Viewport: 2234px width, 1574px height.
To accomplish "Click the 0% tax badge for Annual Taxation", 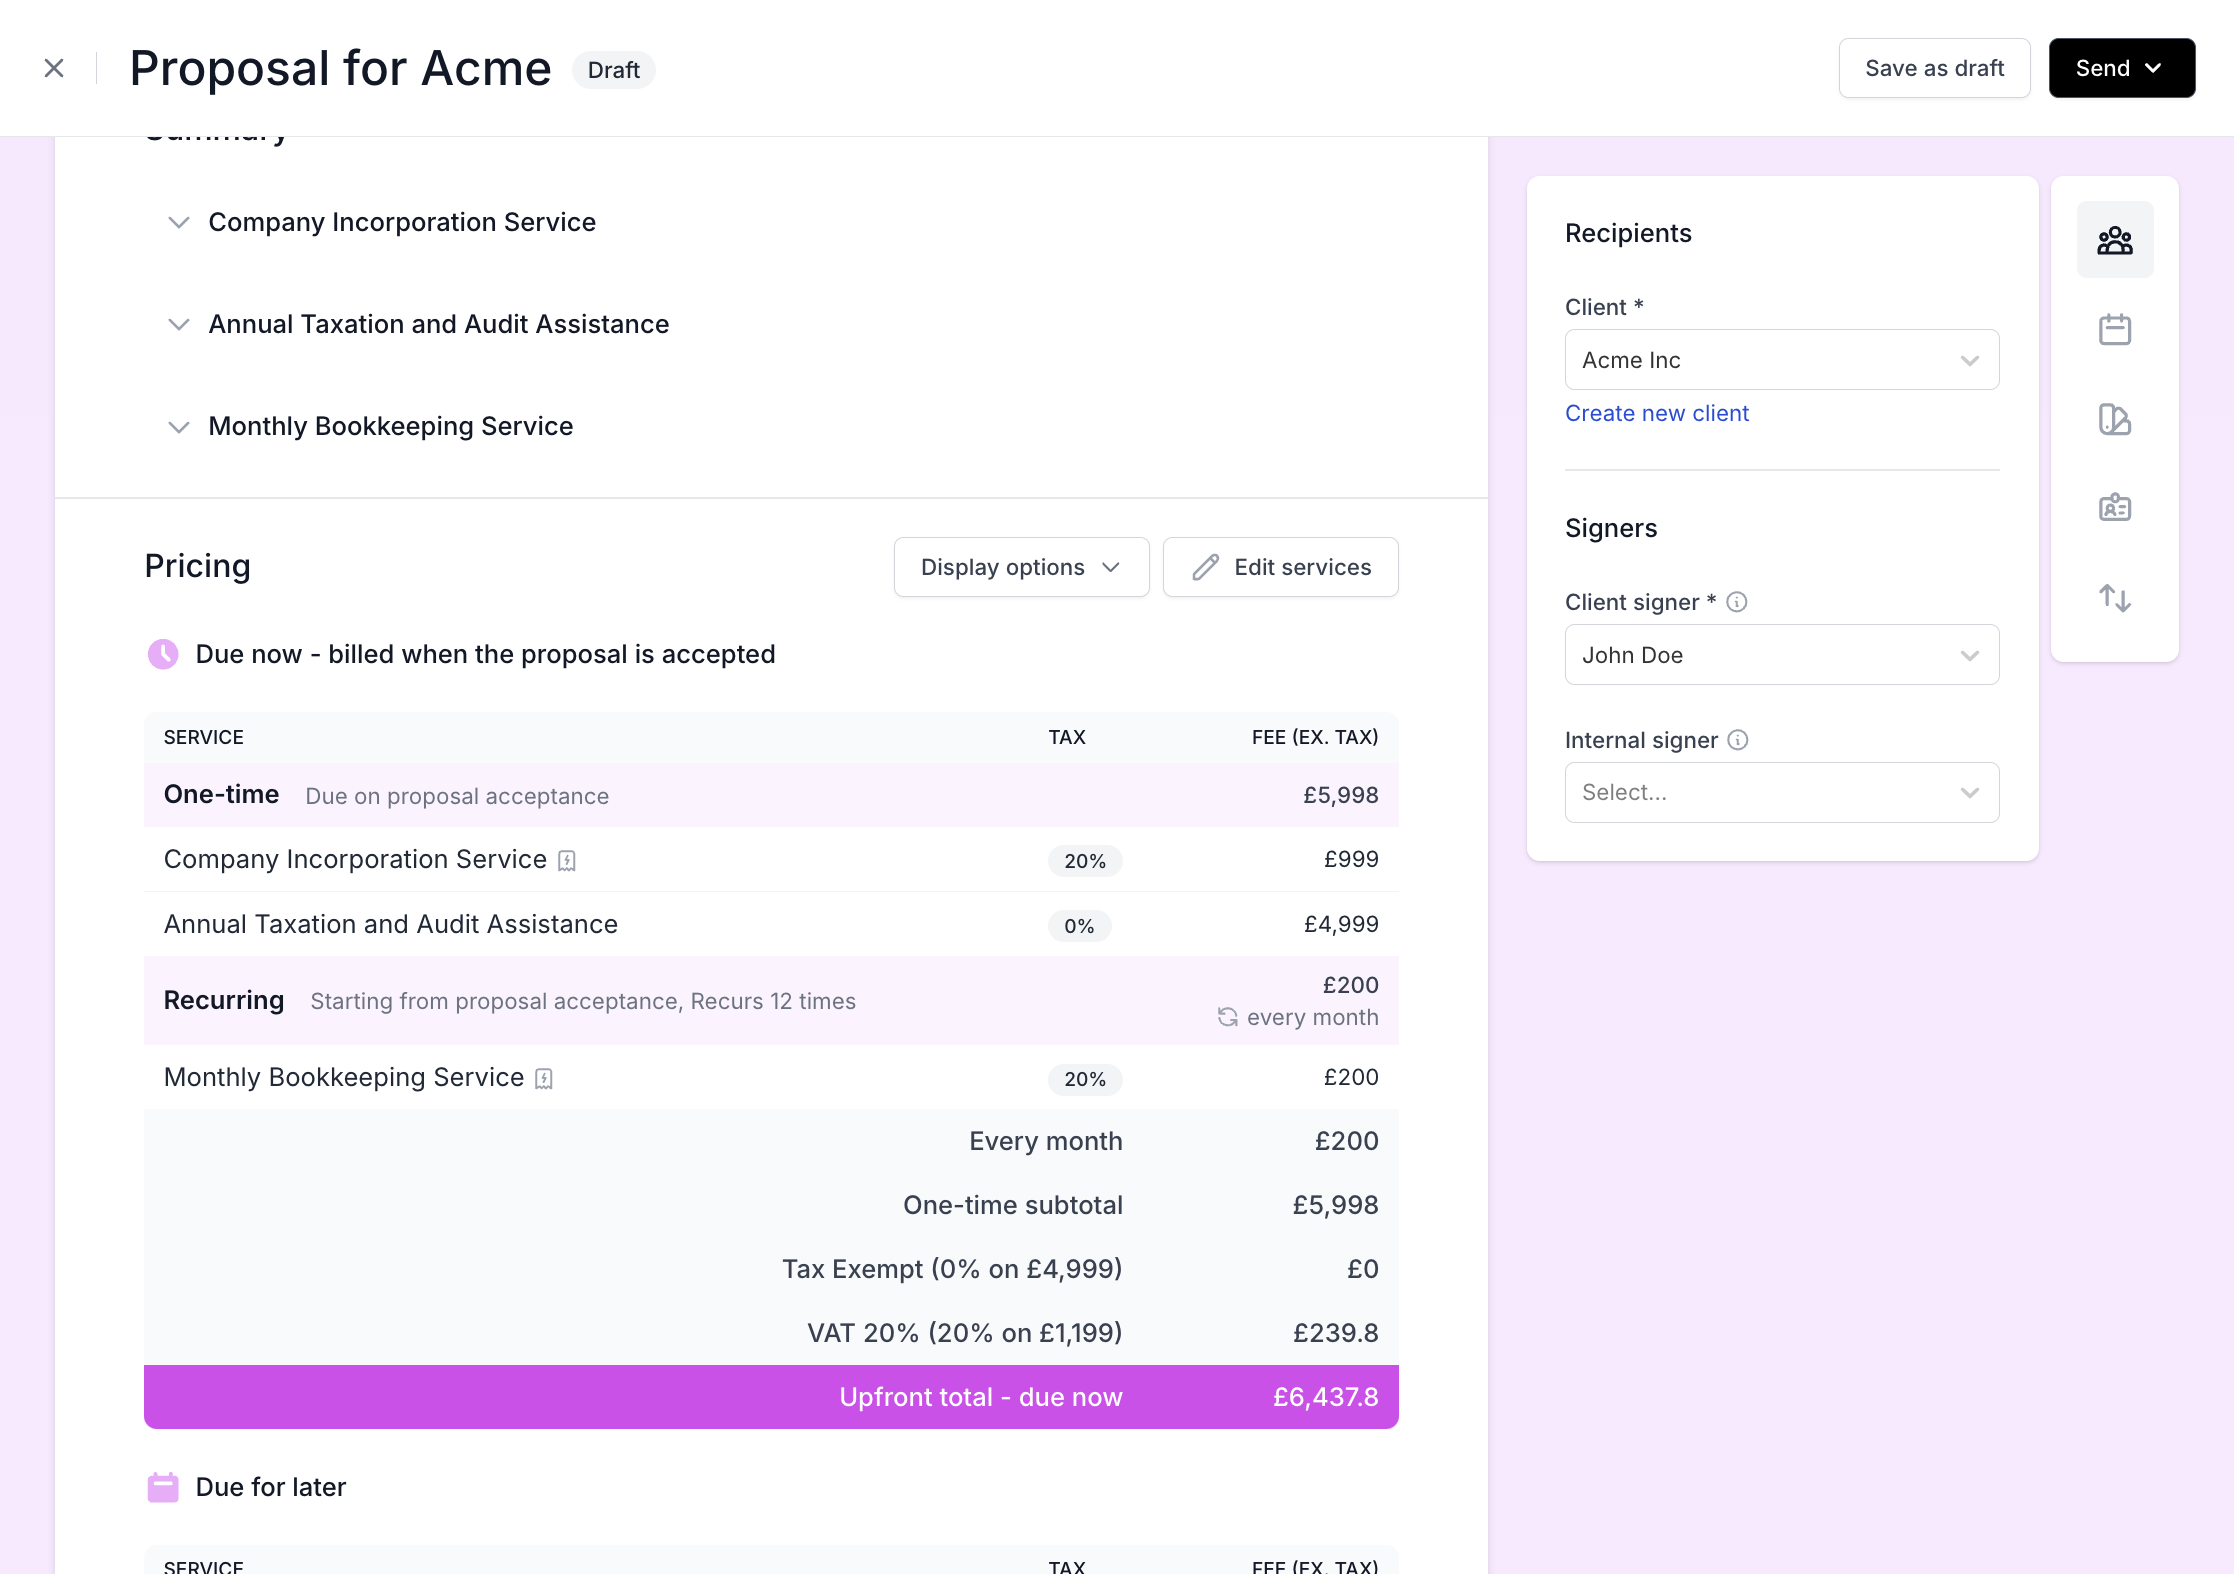I will pos(1079,926).
